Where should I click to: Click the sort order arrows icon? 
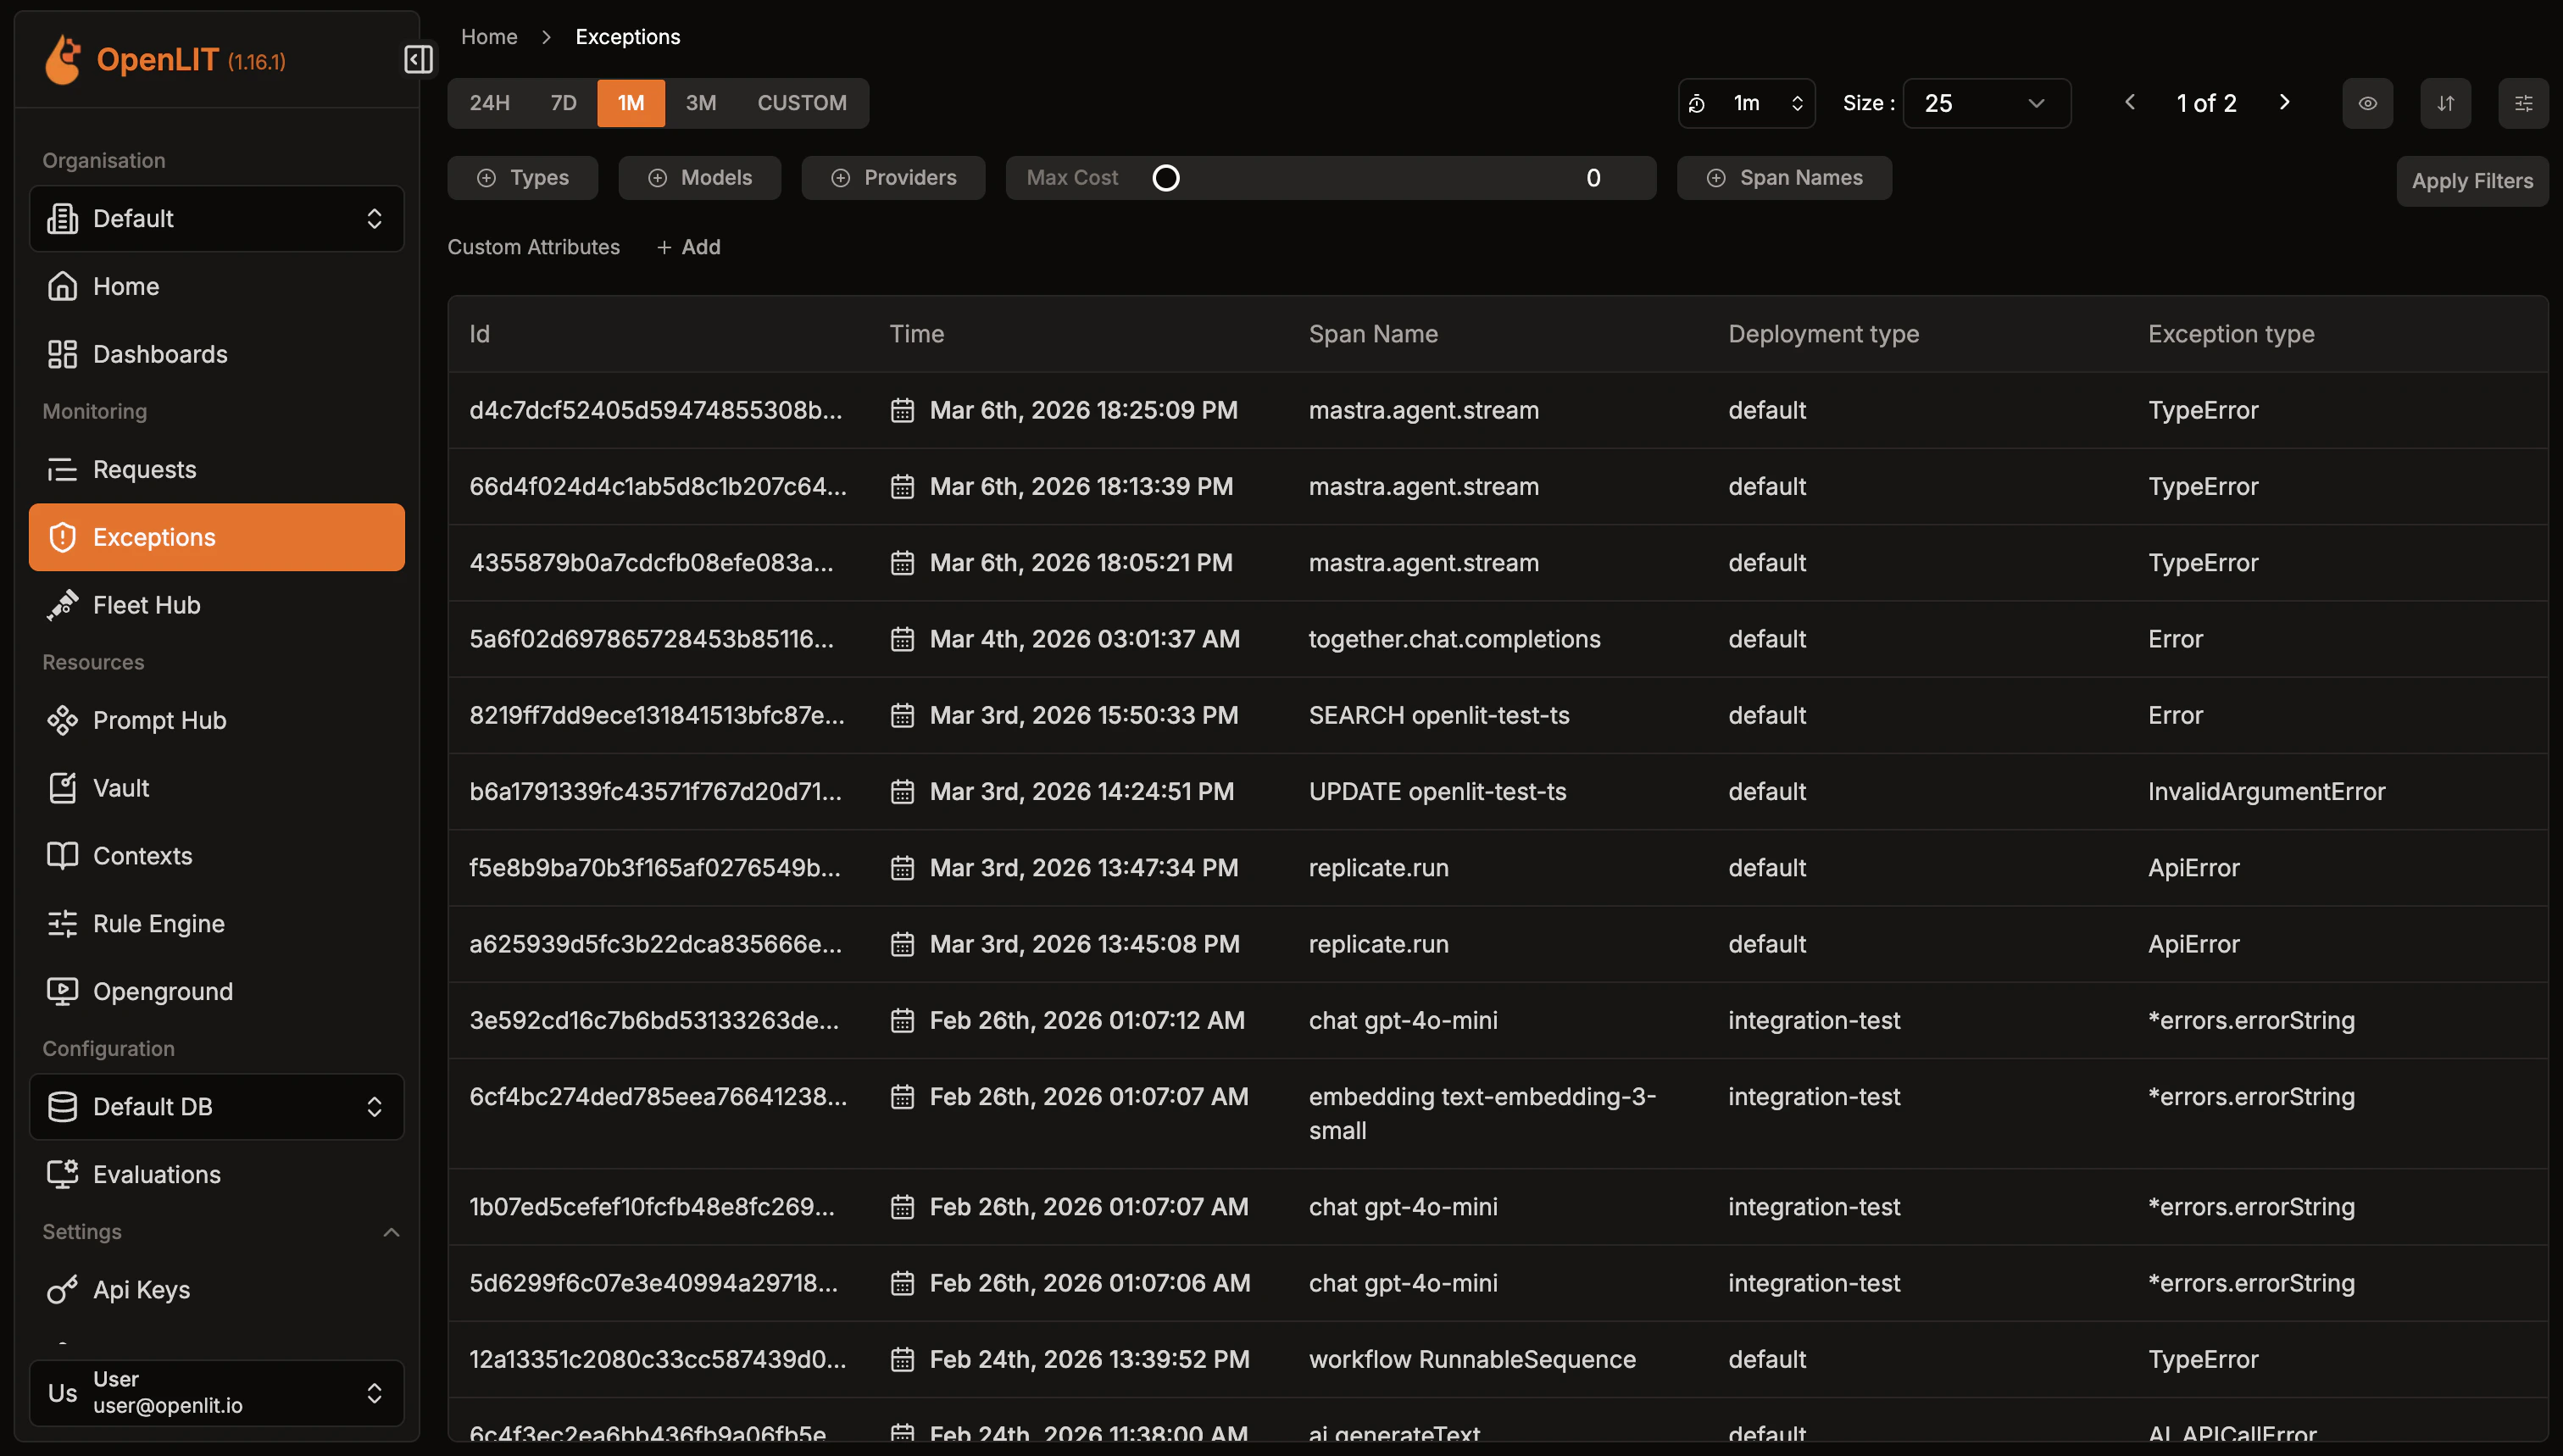pos(2445,103)
